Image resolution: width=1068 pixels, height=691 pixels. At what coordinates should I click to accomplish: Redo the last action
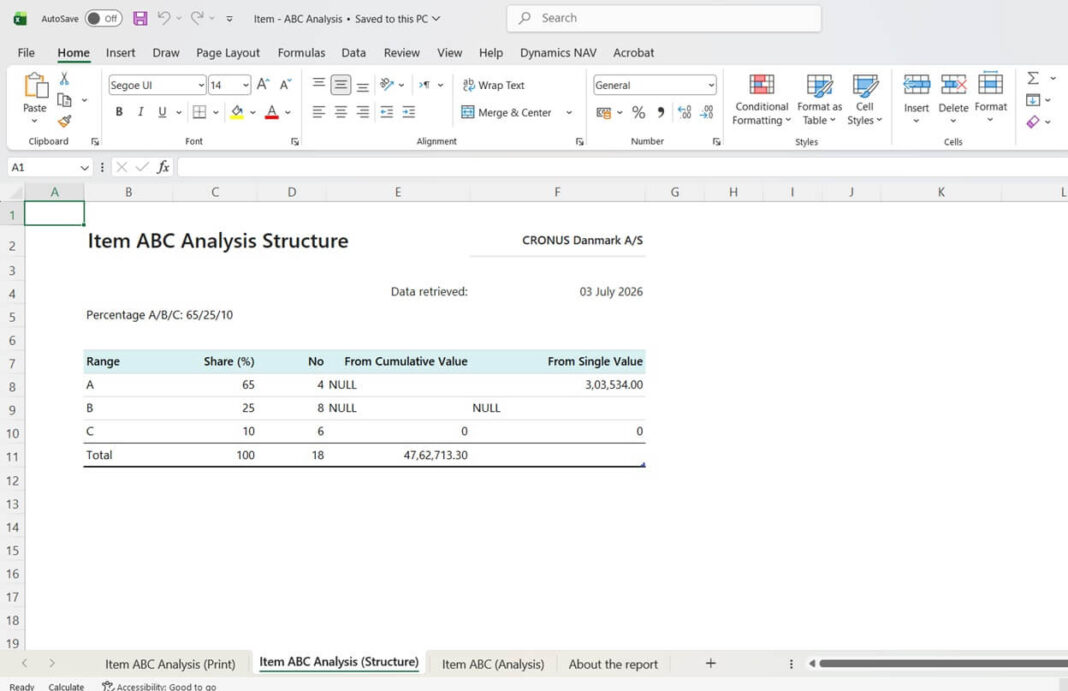(x=197, y=18)
